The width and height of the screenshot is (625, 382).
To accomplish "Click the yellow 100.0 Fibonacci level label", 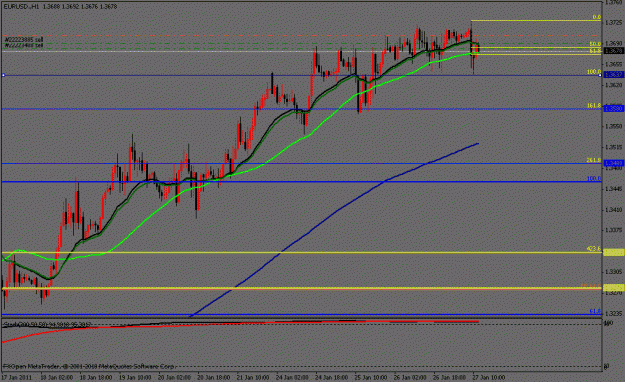I will [x=594, y=72].
